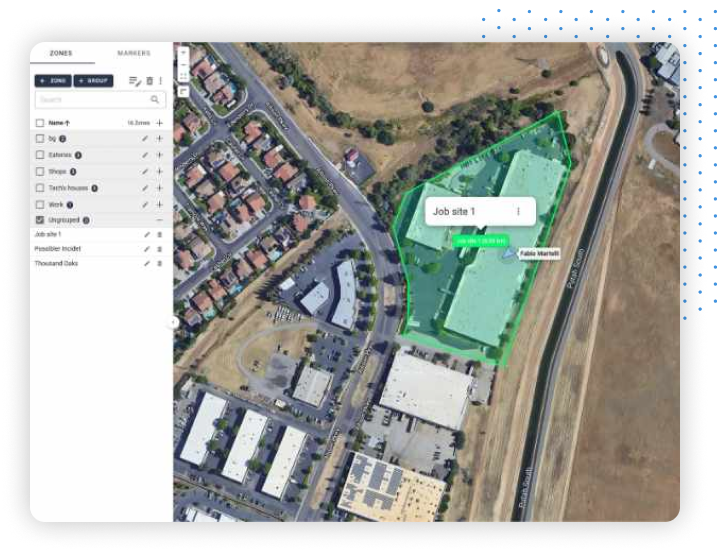718x552 pixels.
Task: Collapse the Ungrouped section
Action: point(159,220)
